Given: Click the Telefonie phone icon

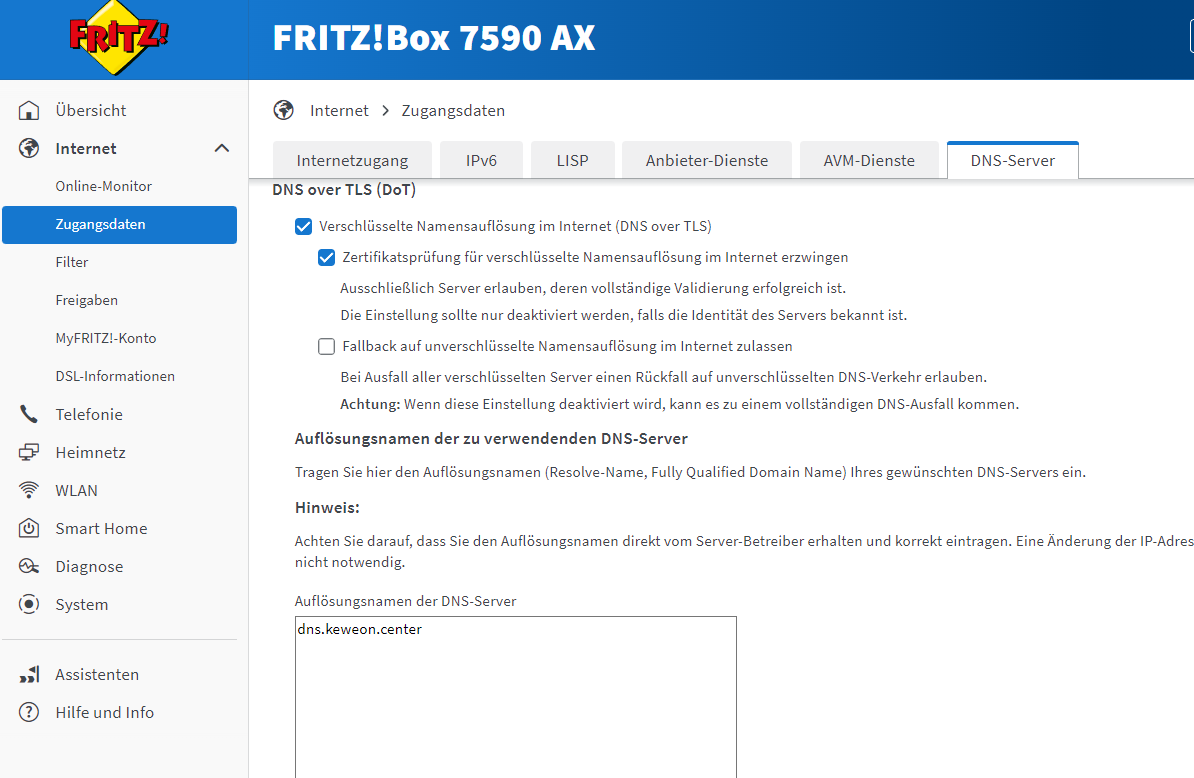Looking at the screenshot, I should (30, 414).
